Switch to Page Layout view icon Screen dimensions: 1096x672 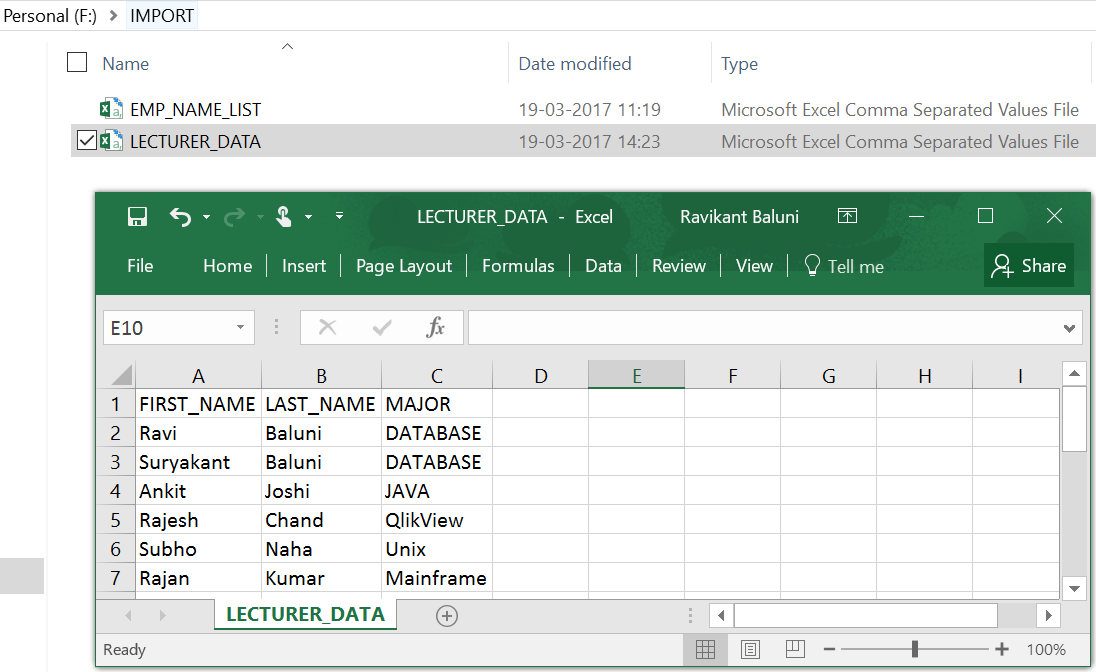(750, 650)
